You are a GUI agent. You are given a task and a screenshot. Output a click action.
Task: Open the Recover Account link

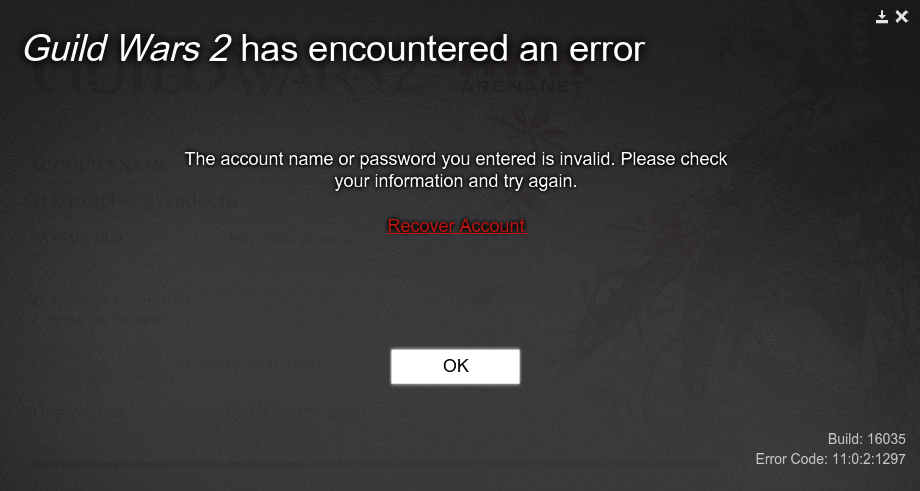point(456,225)
